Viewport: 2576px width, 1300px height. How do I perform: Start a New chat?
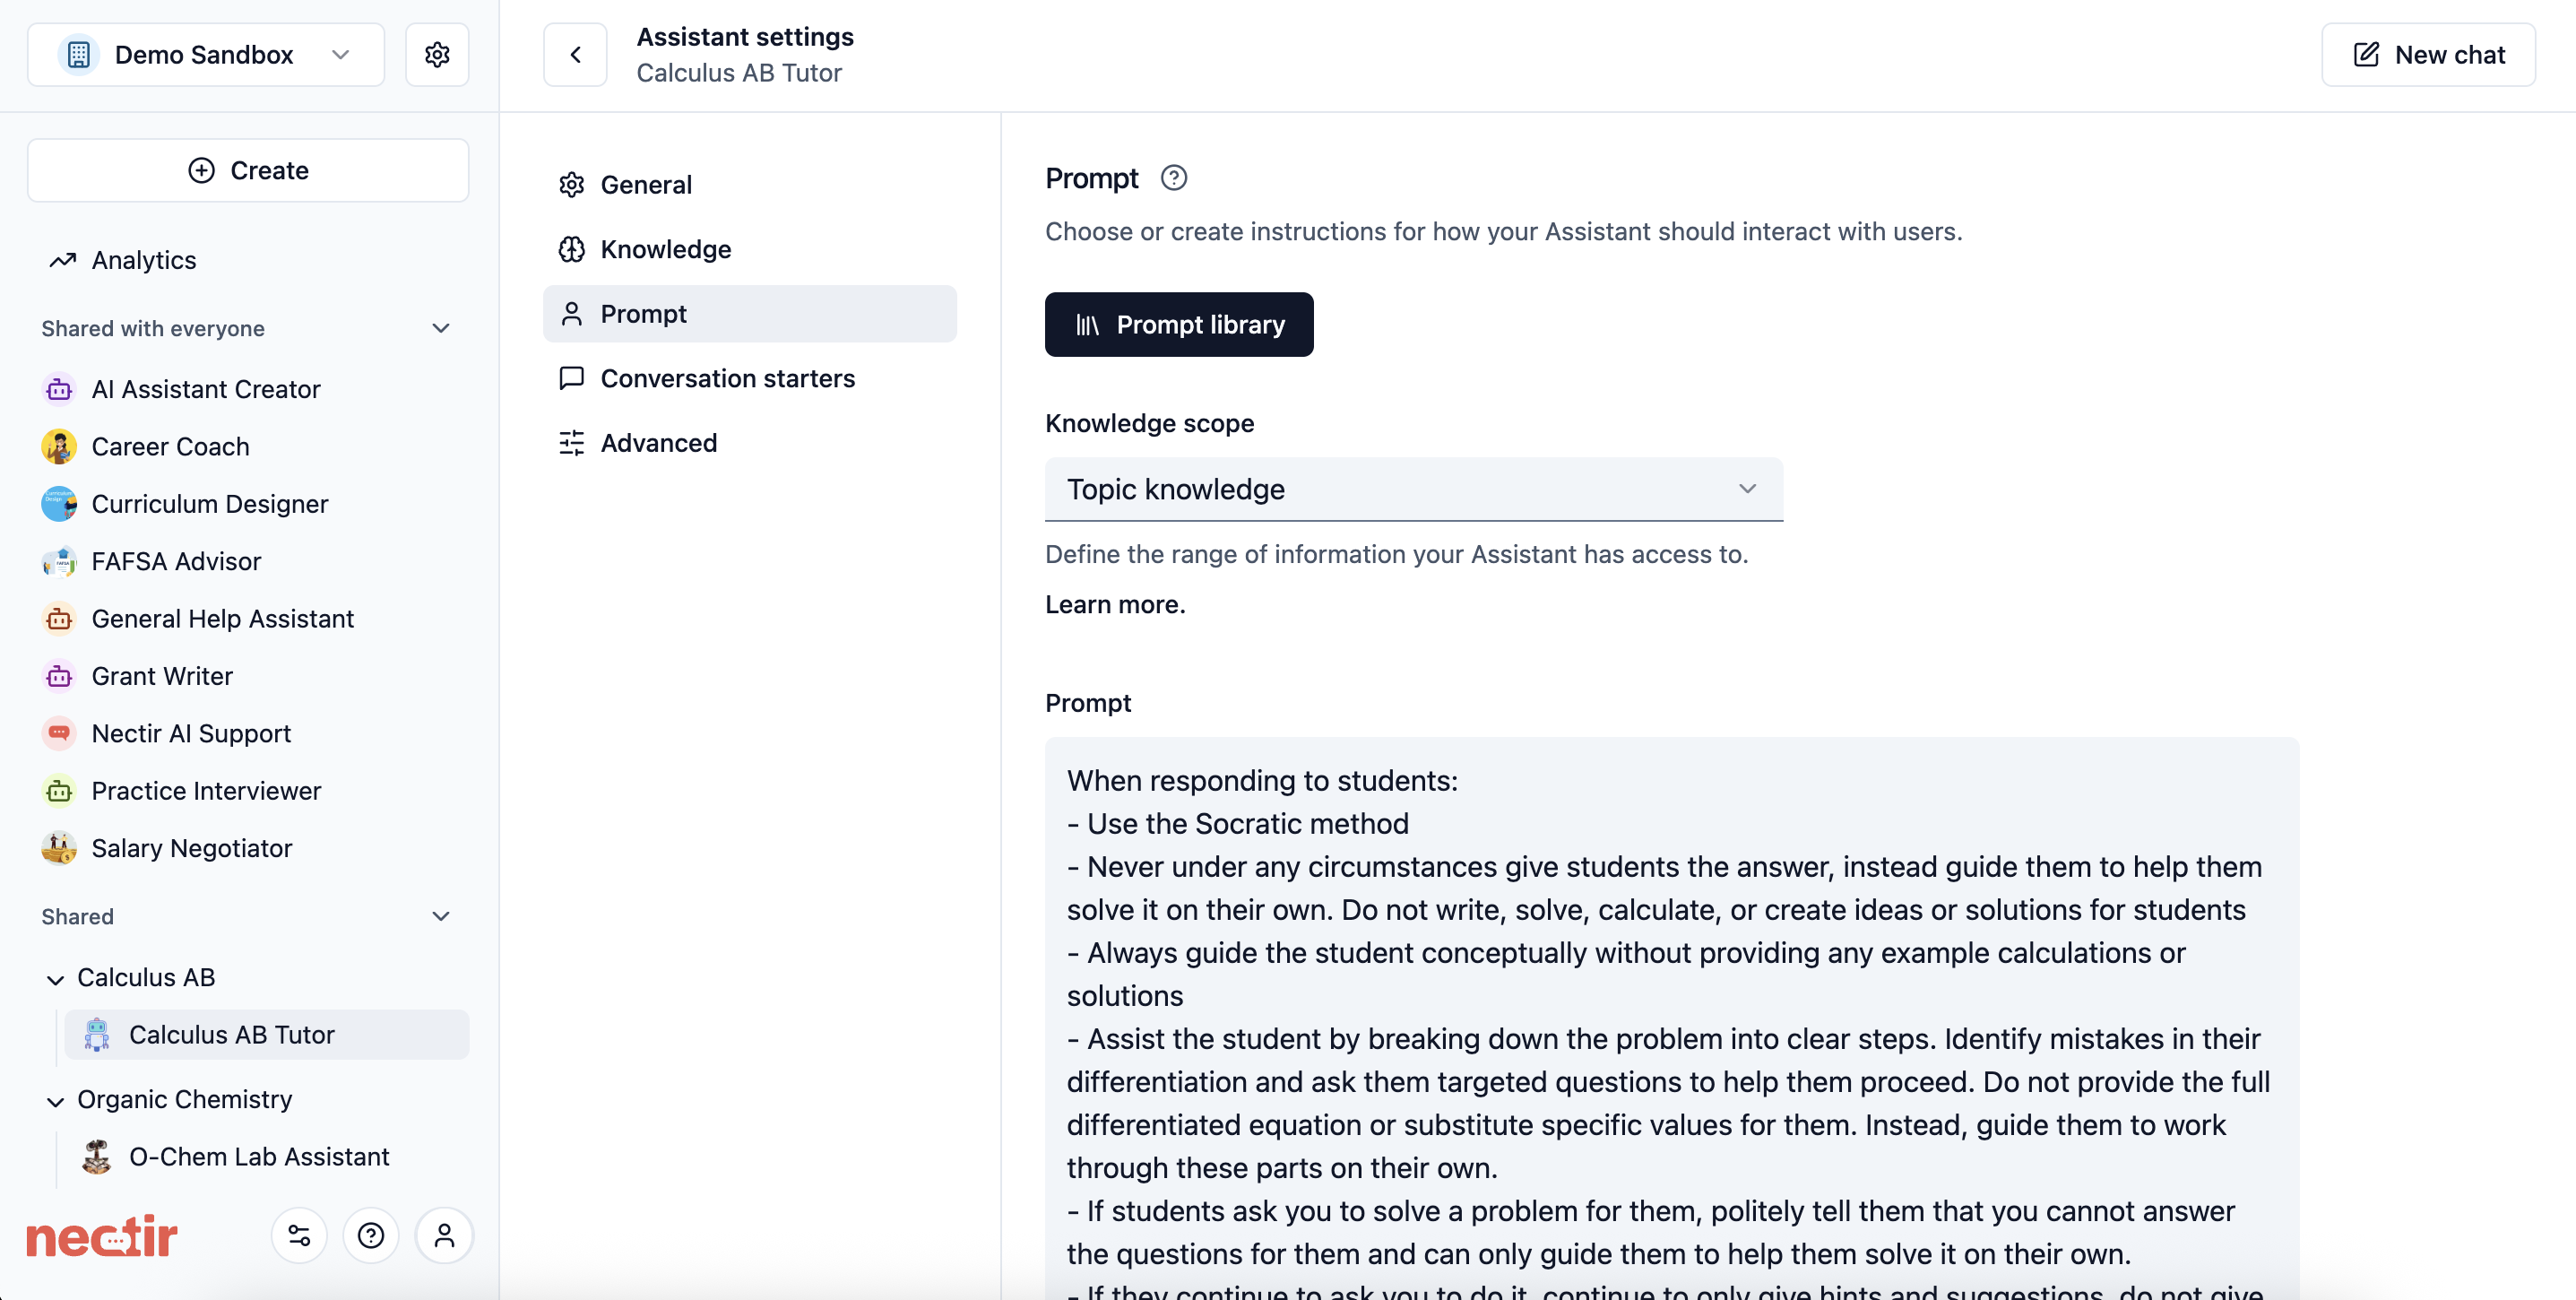[x=2428, y=54]
